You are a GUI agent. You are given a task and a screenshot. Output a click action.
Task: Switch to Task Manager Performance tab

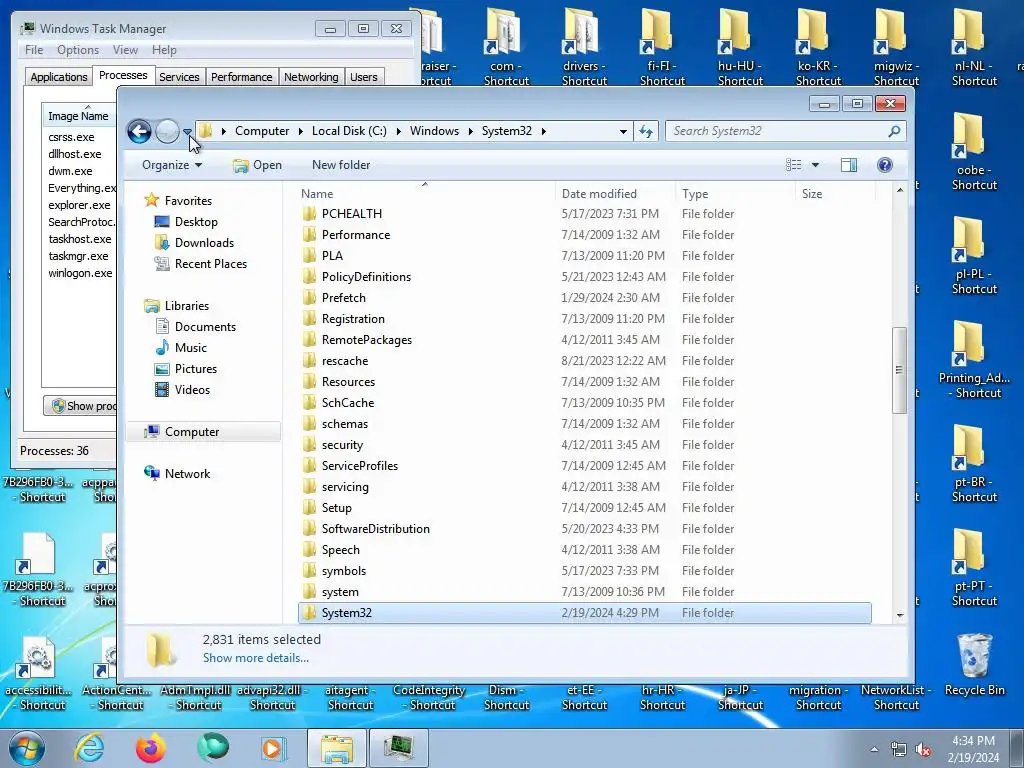241,77
